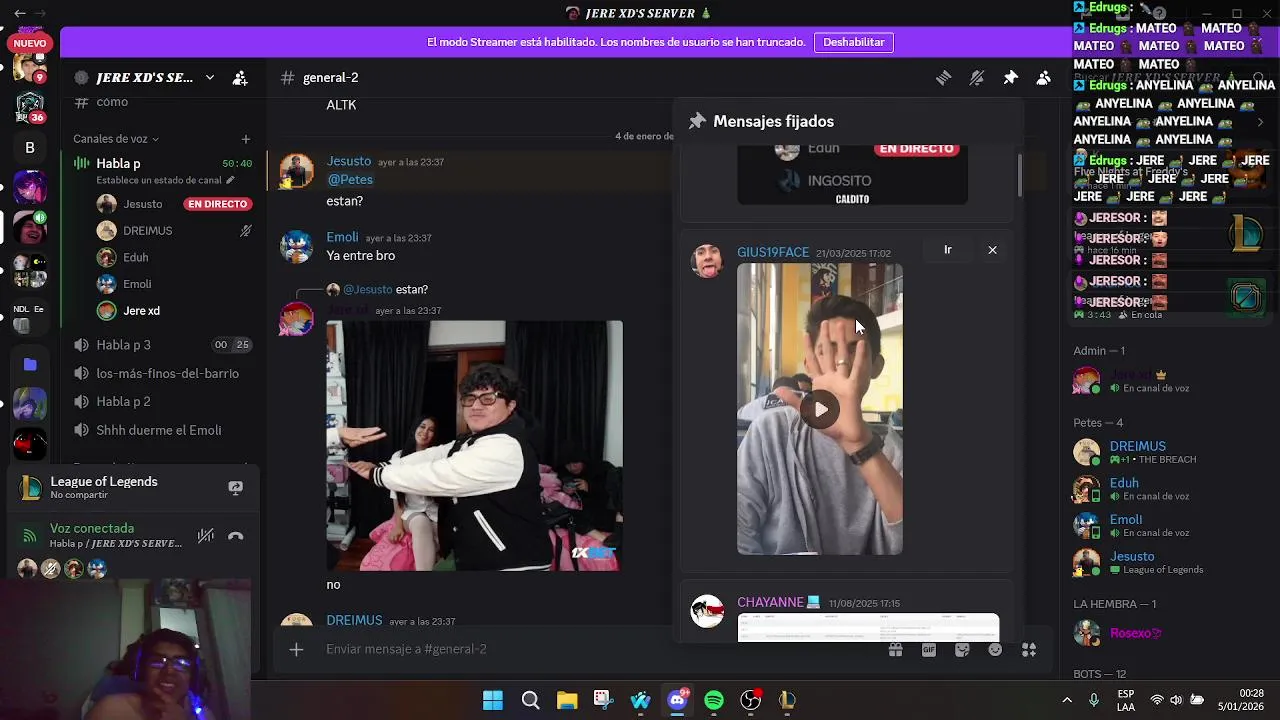Viewport: 1280px width, 720px height.
Task: Focus the Enviar mensaje a #general-2 field
Action: pos(600,650)
